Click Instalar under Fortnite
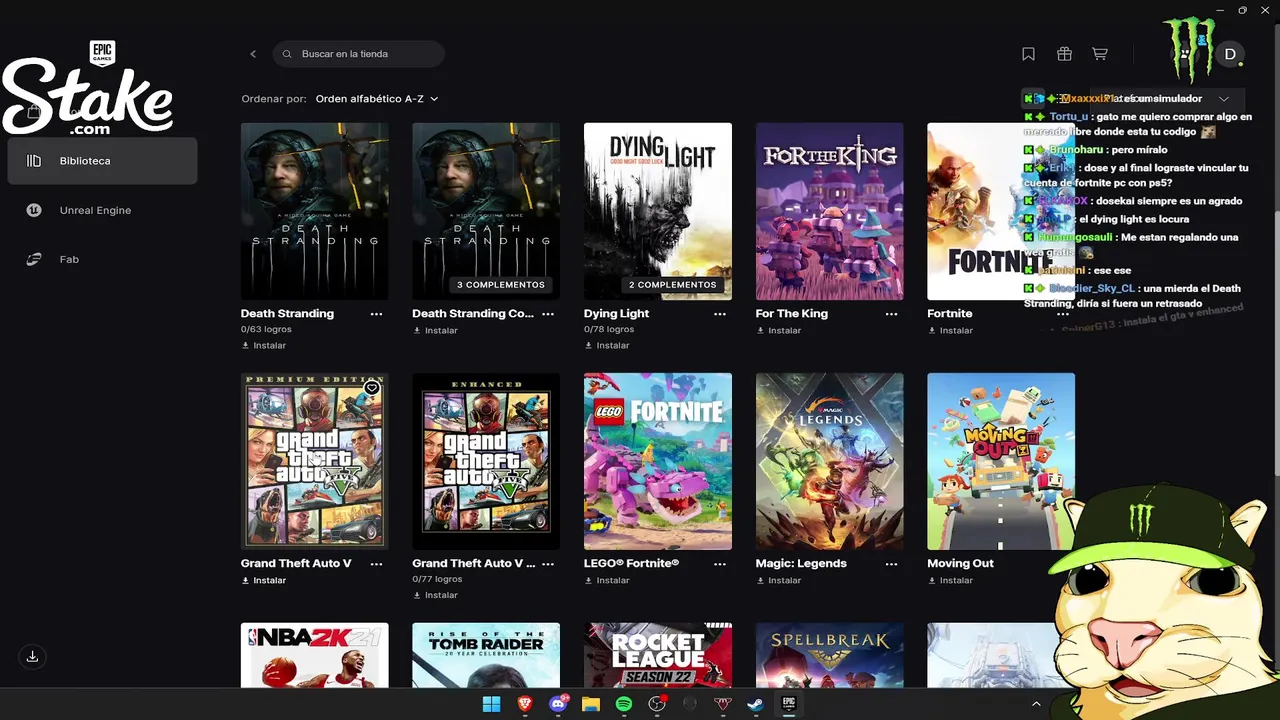The height and width of the screenshot is (720, 1280). [950, 330]
